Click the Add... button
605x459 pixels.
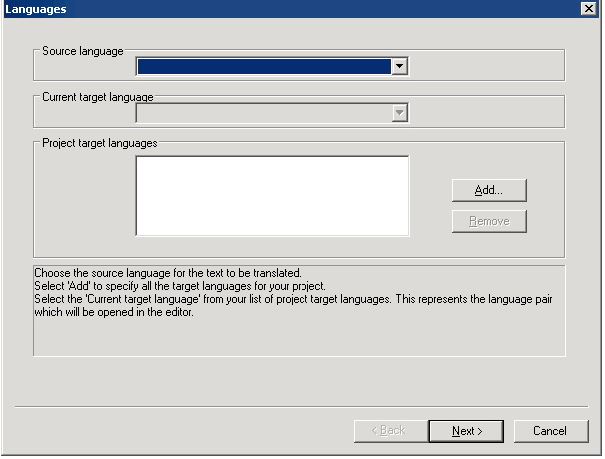(491, 191)
